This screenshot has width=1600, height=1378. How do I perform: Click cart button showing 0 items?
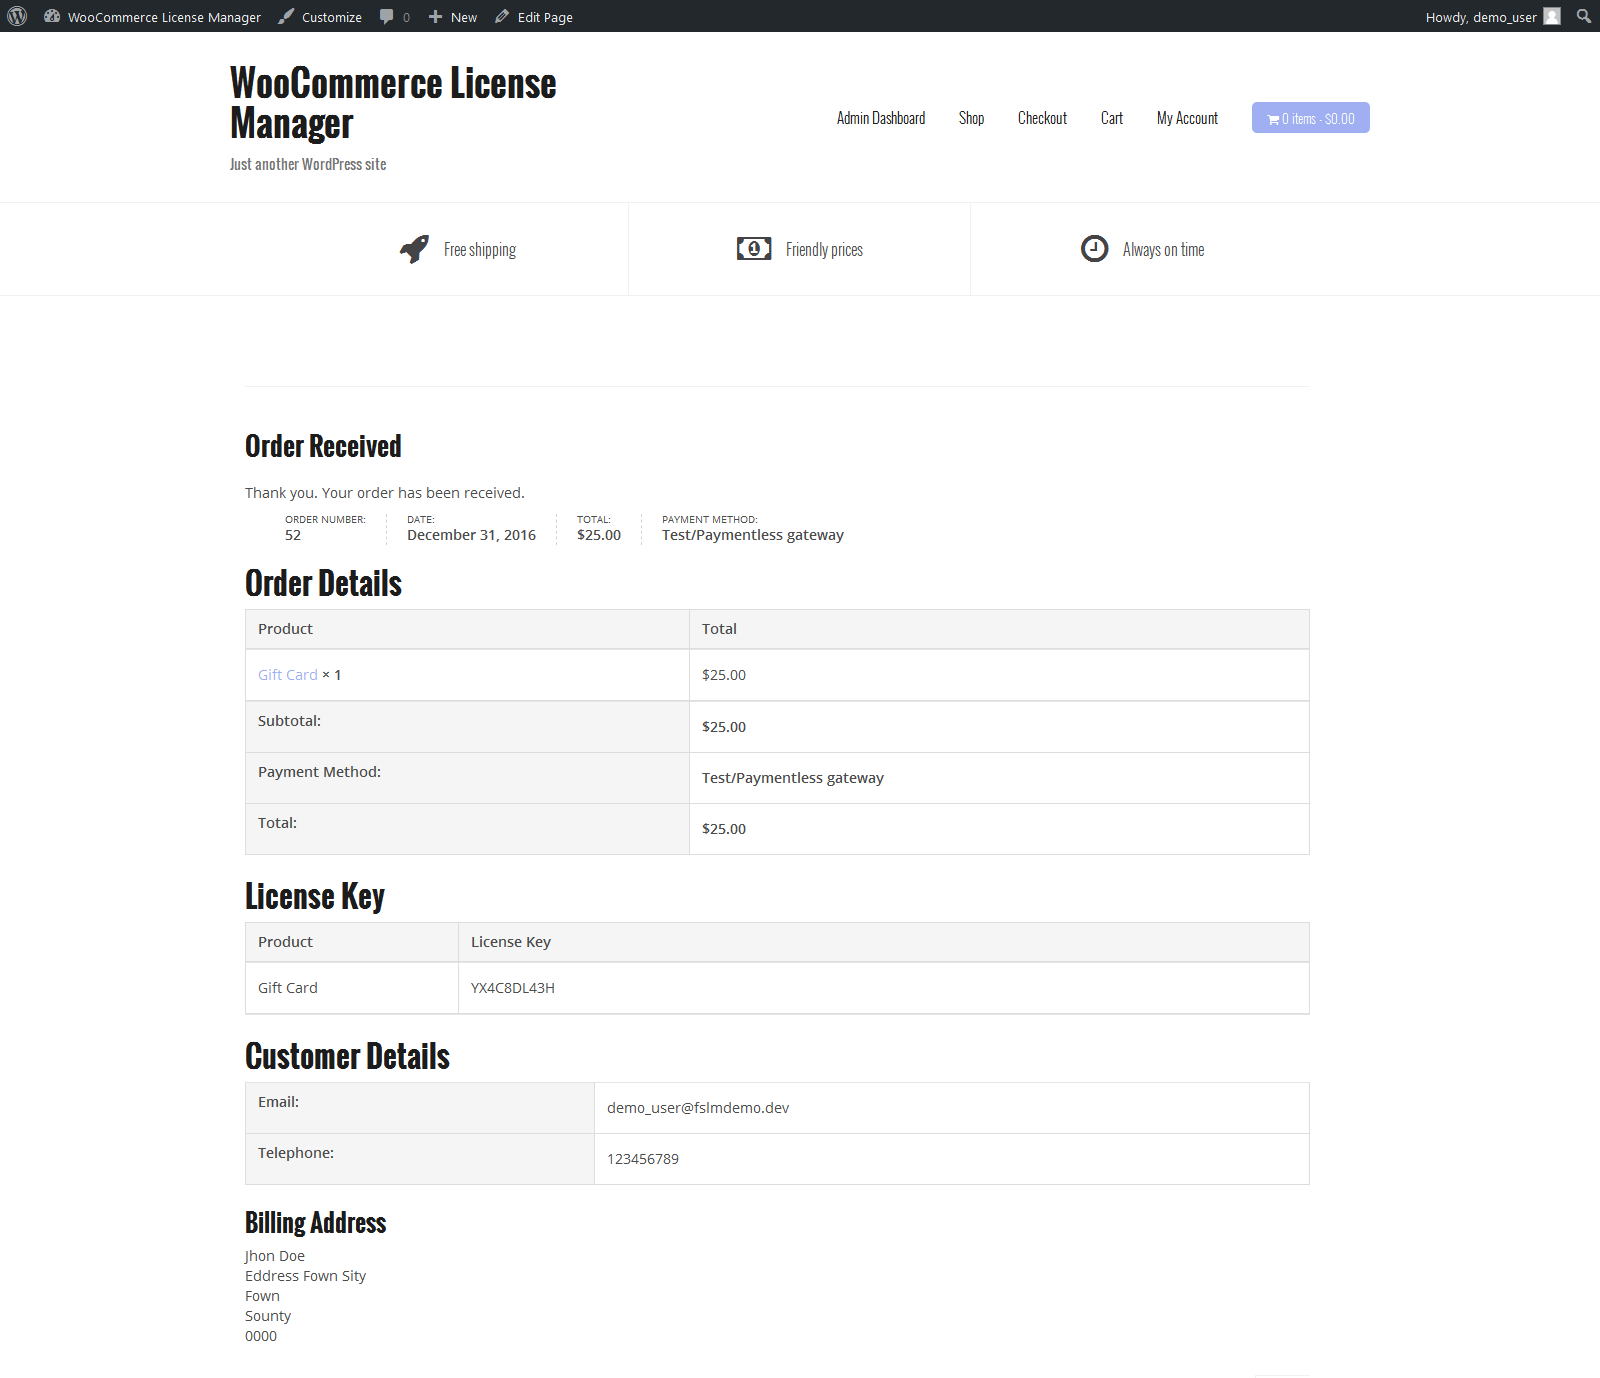(1311, 118)
